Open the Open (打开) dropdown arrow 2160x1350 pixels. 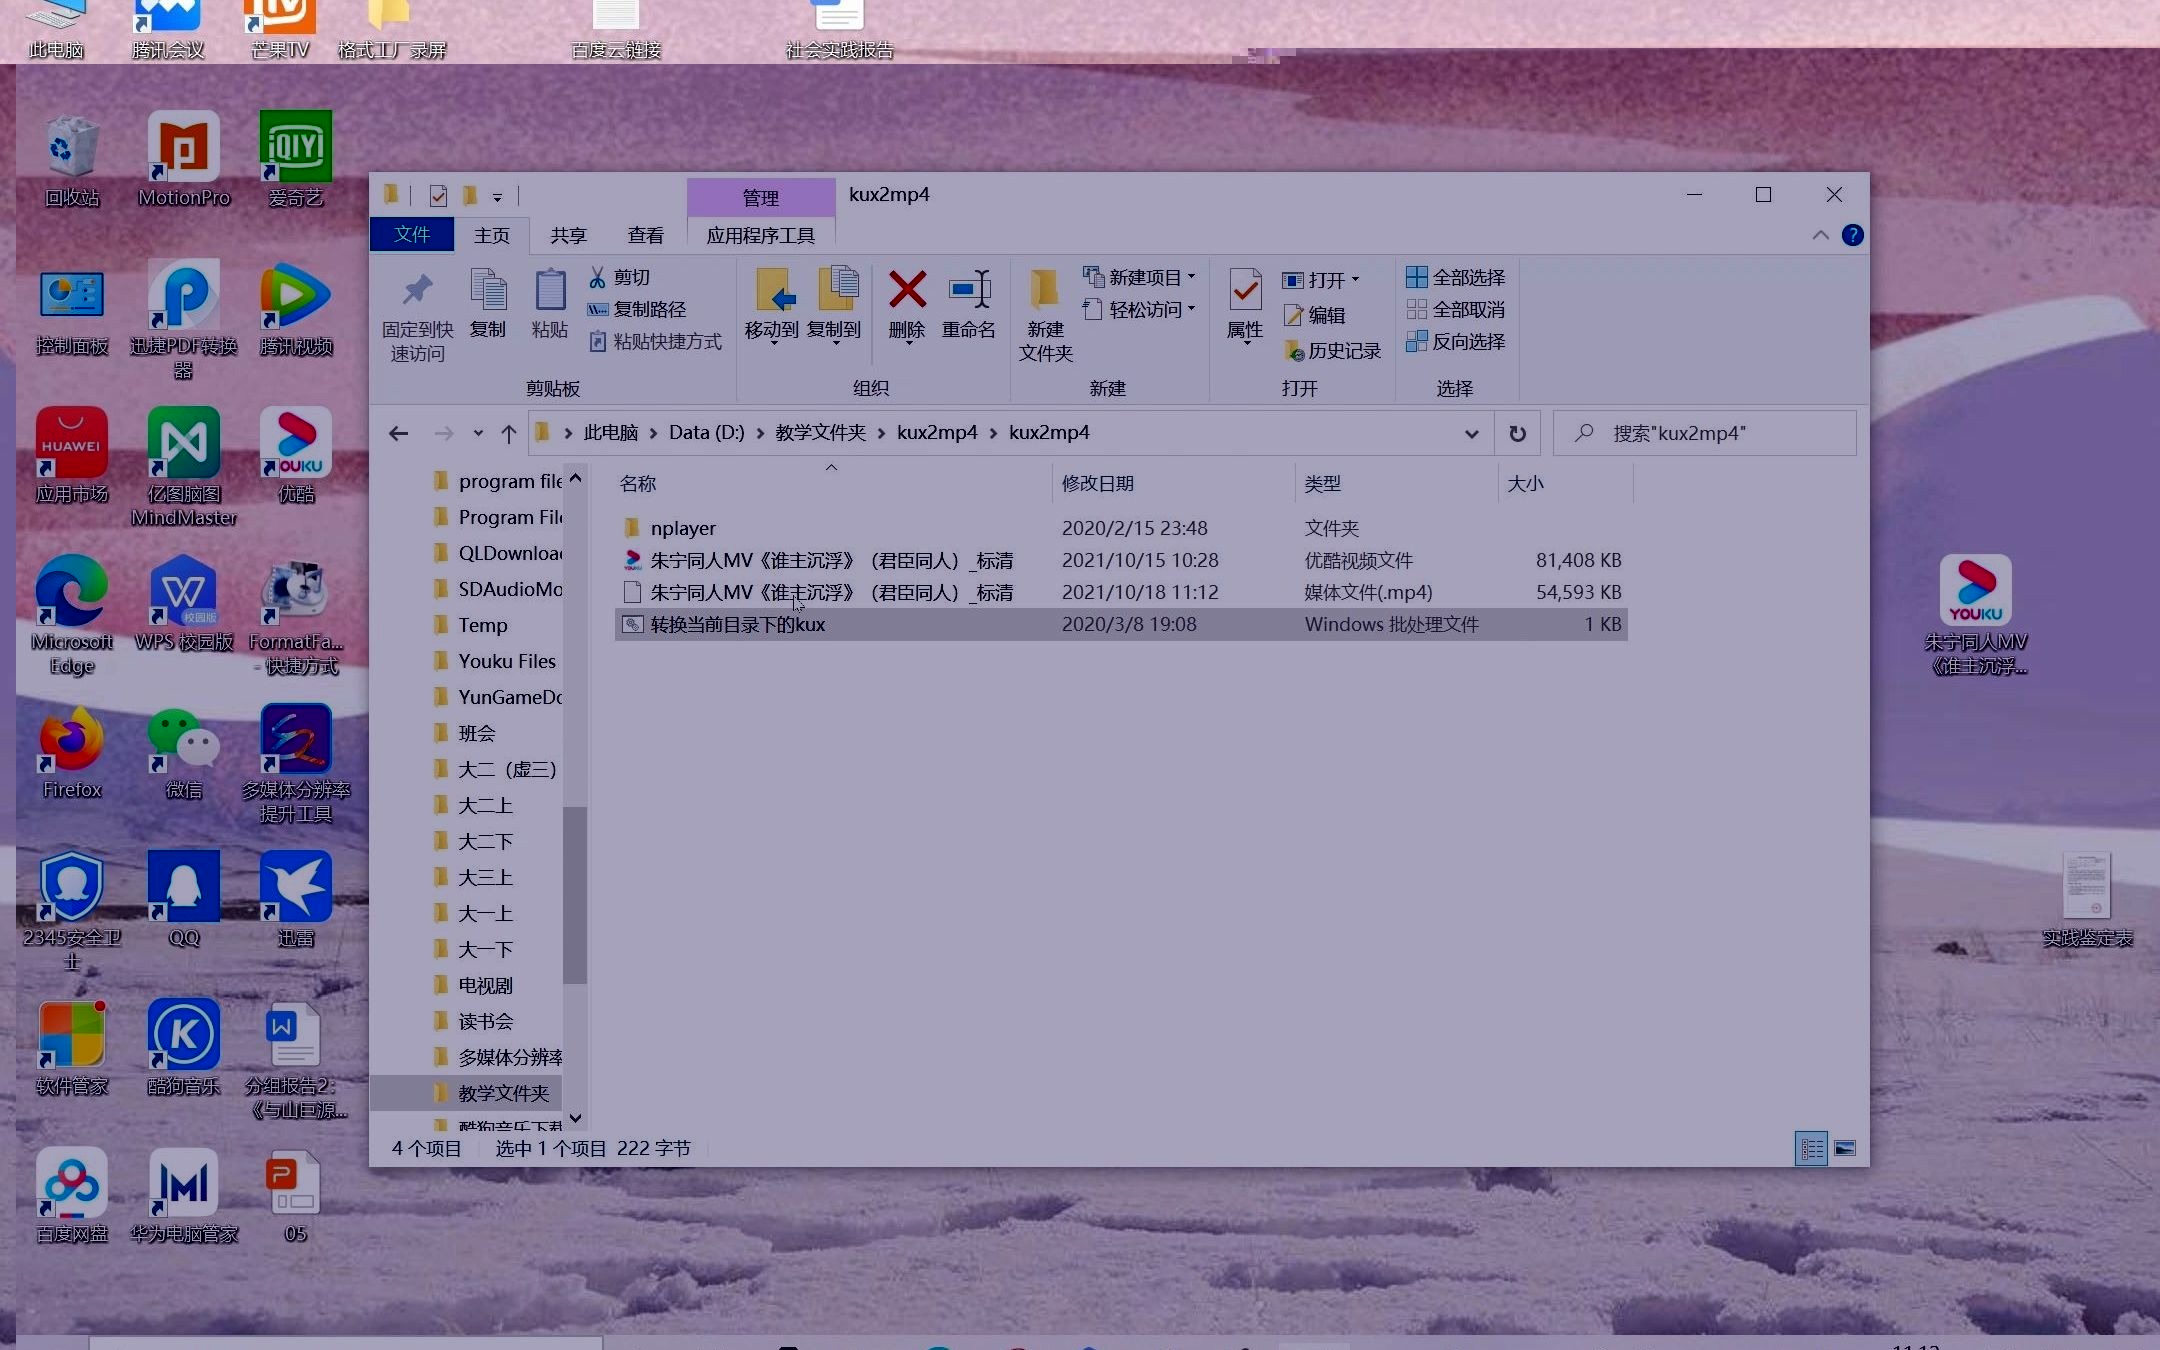[1355, 280]
